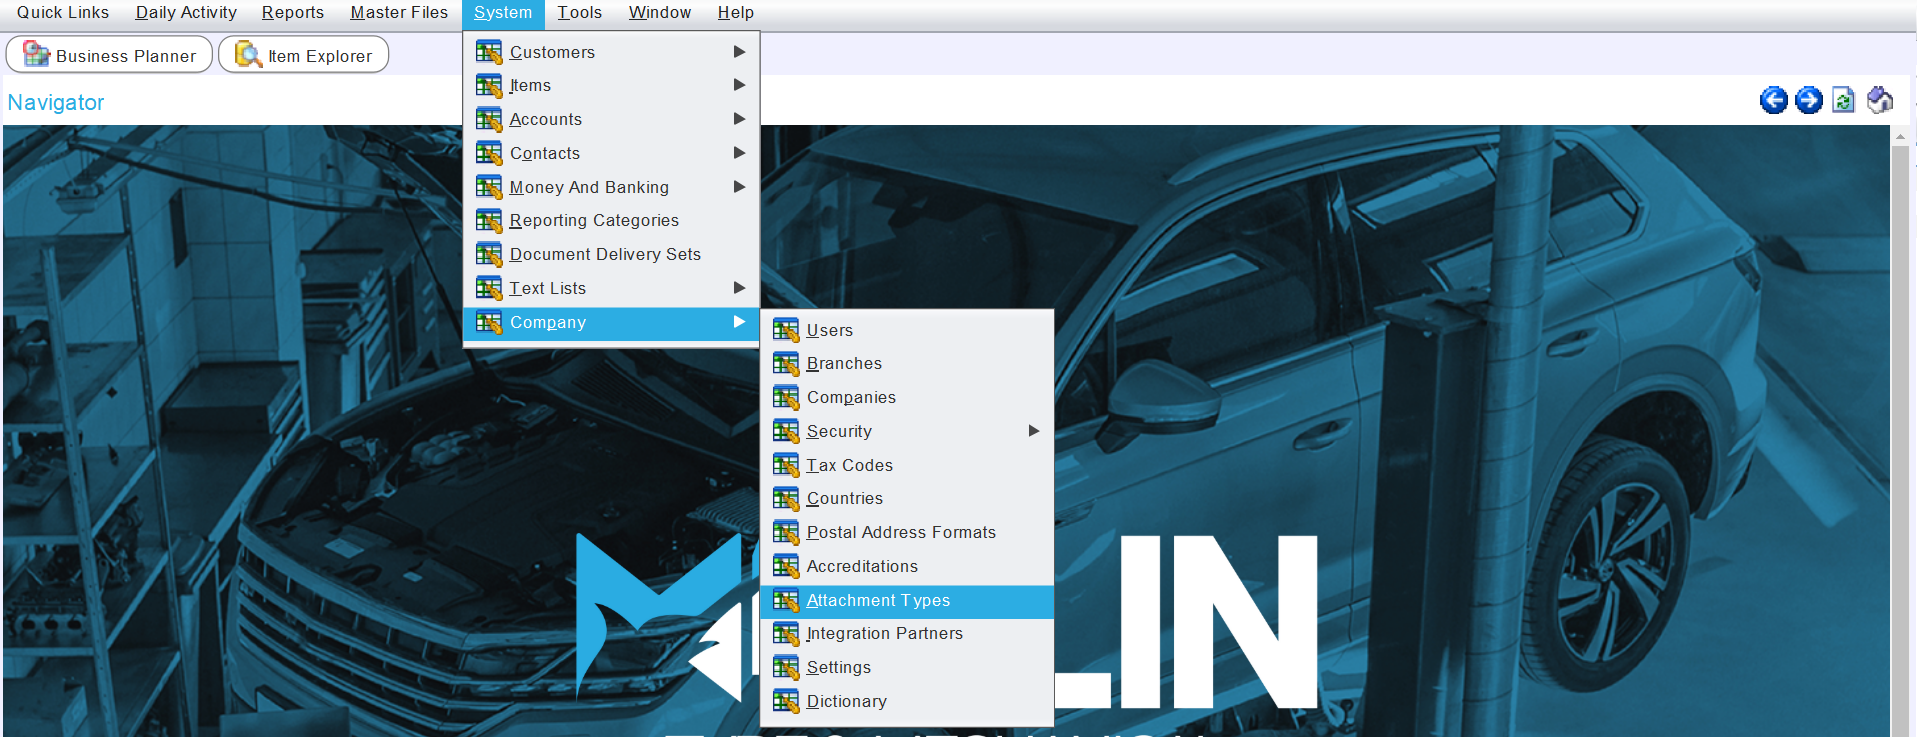
Task: Click the icon beside Countries entry
Action: [x=786, y=499]
